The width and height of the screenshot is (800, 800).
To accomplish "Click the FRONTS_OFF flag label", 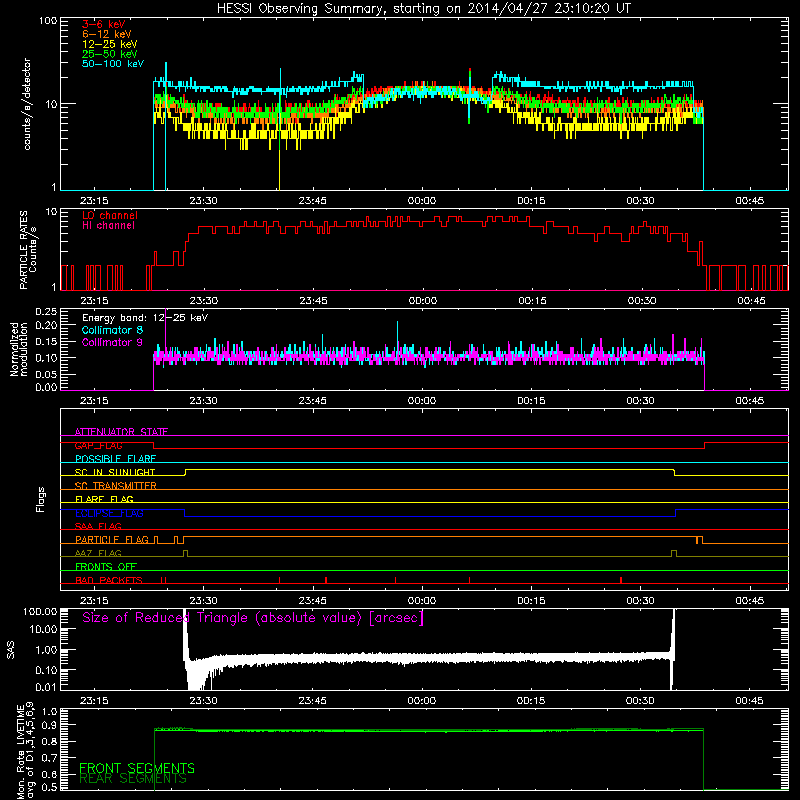I will (x=106, y=567).
